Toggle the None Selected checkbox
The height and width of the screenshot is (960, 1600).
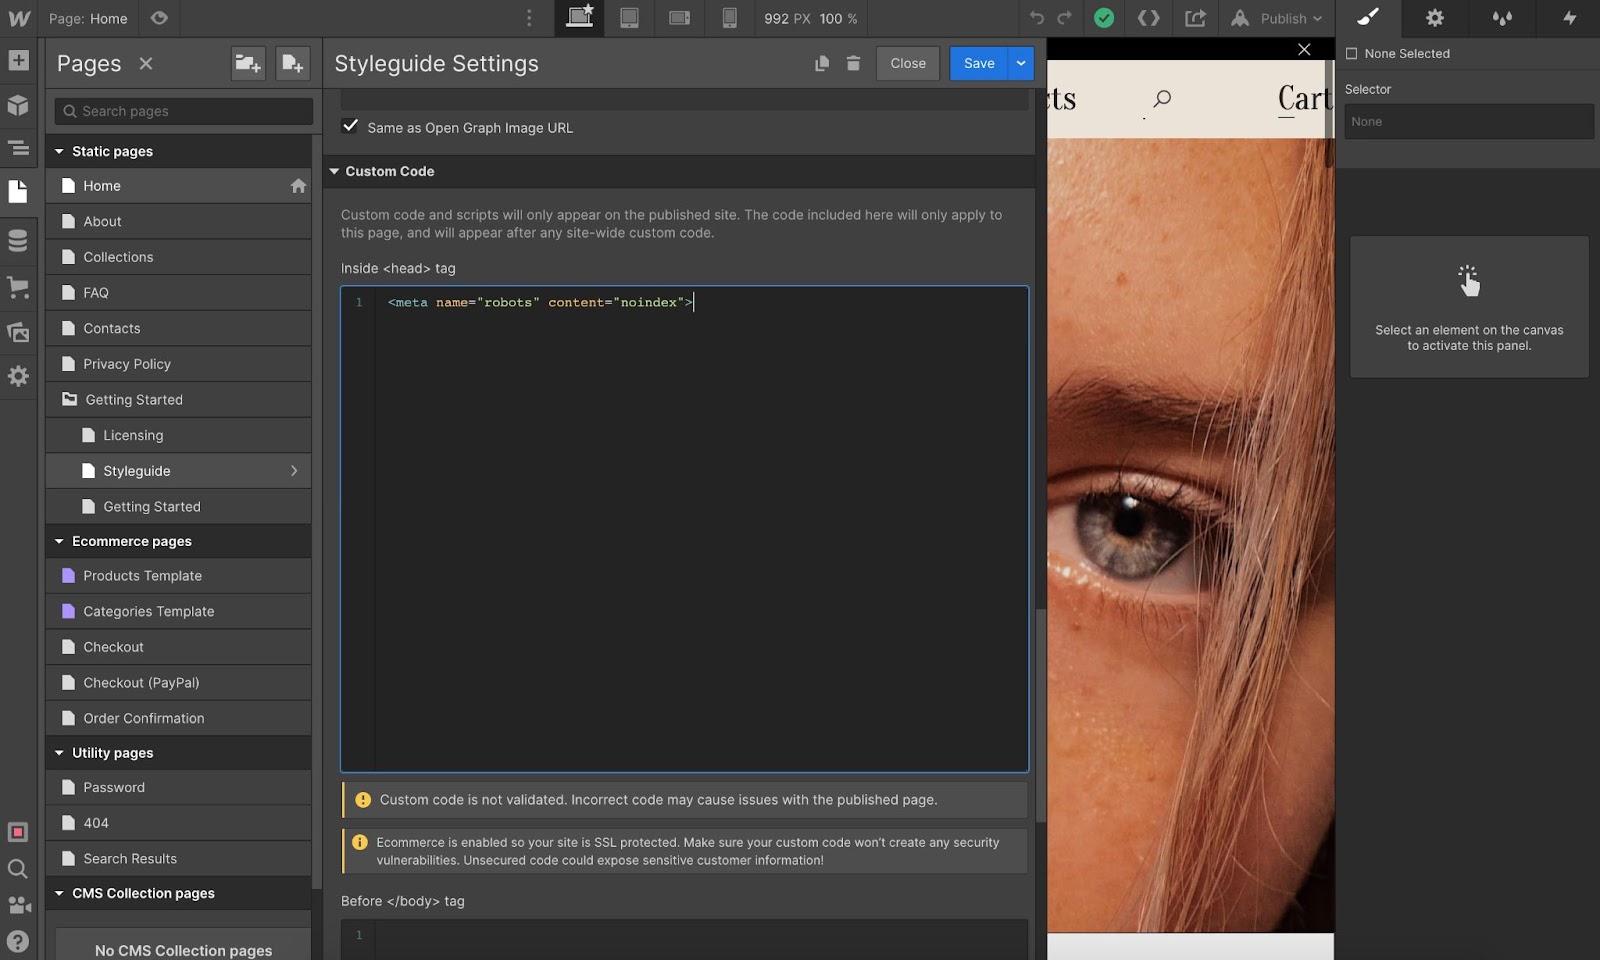[x=1352, y=54]
